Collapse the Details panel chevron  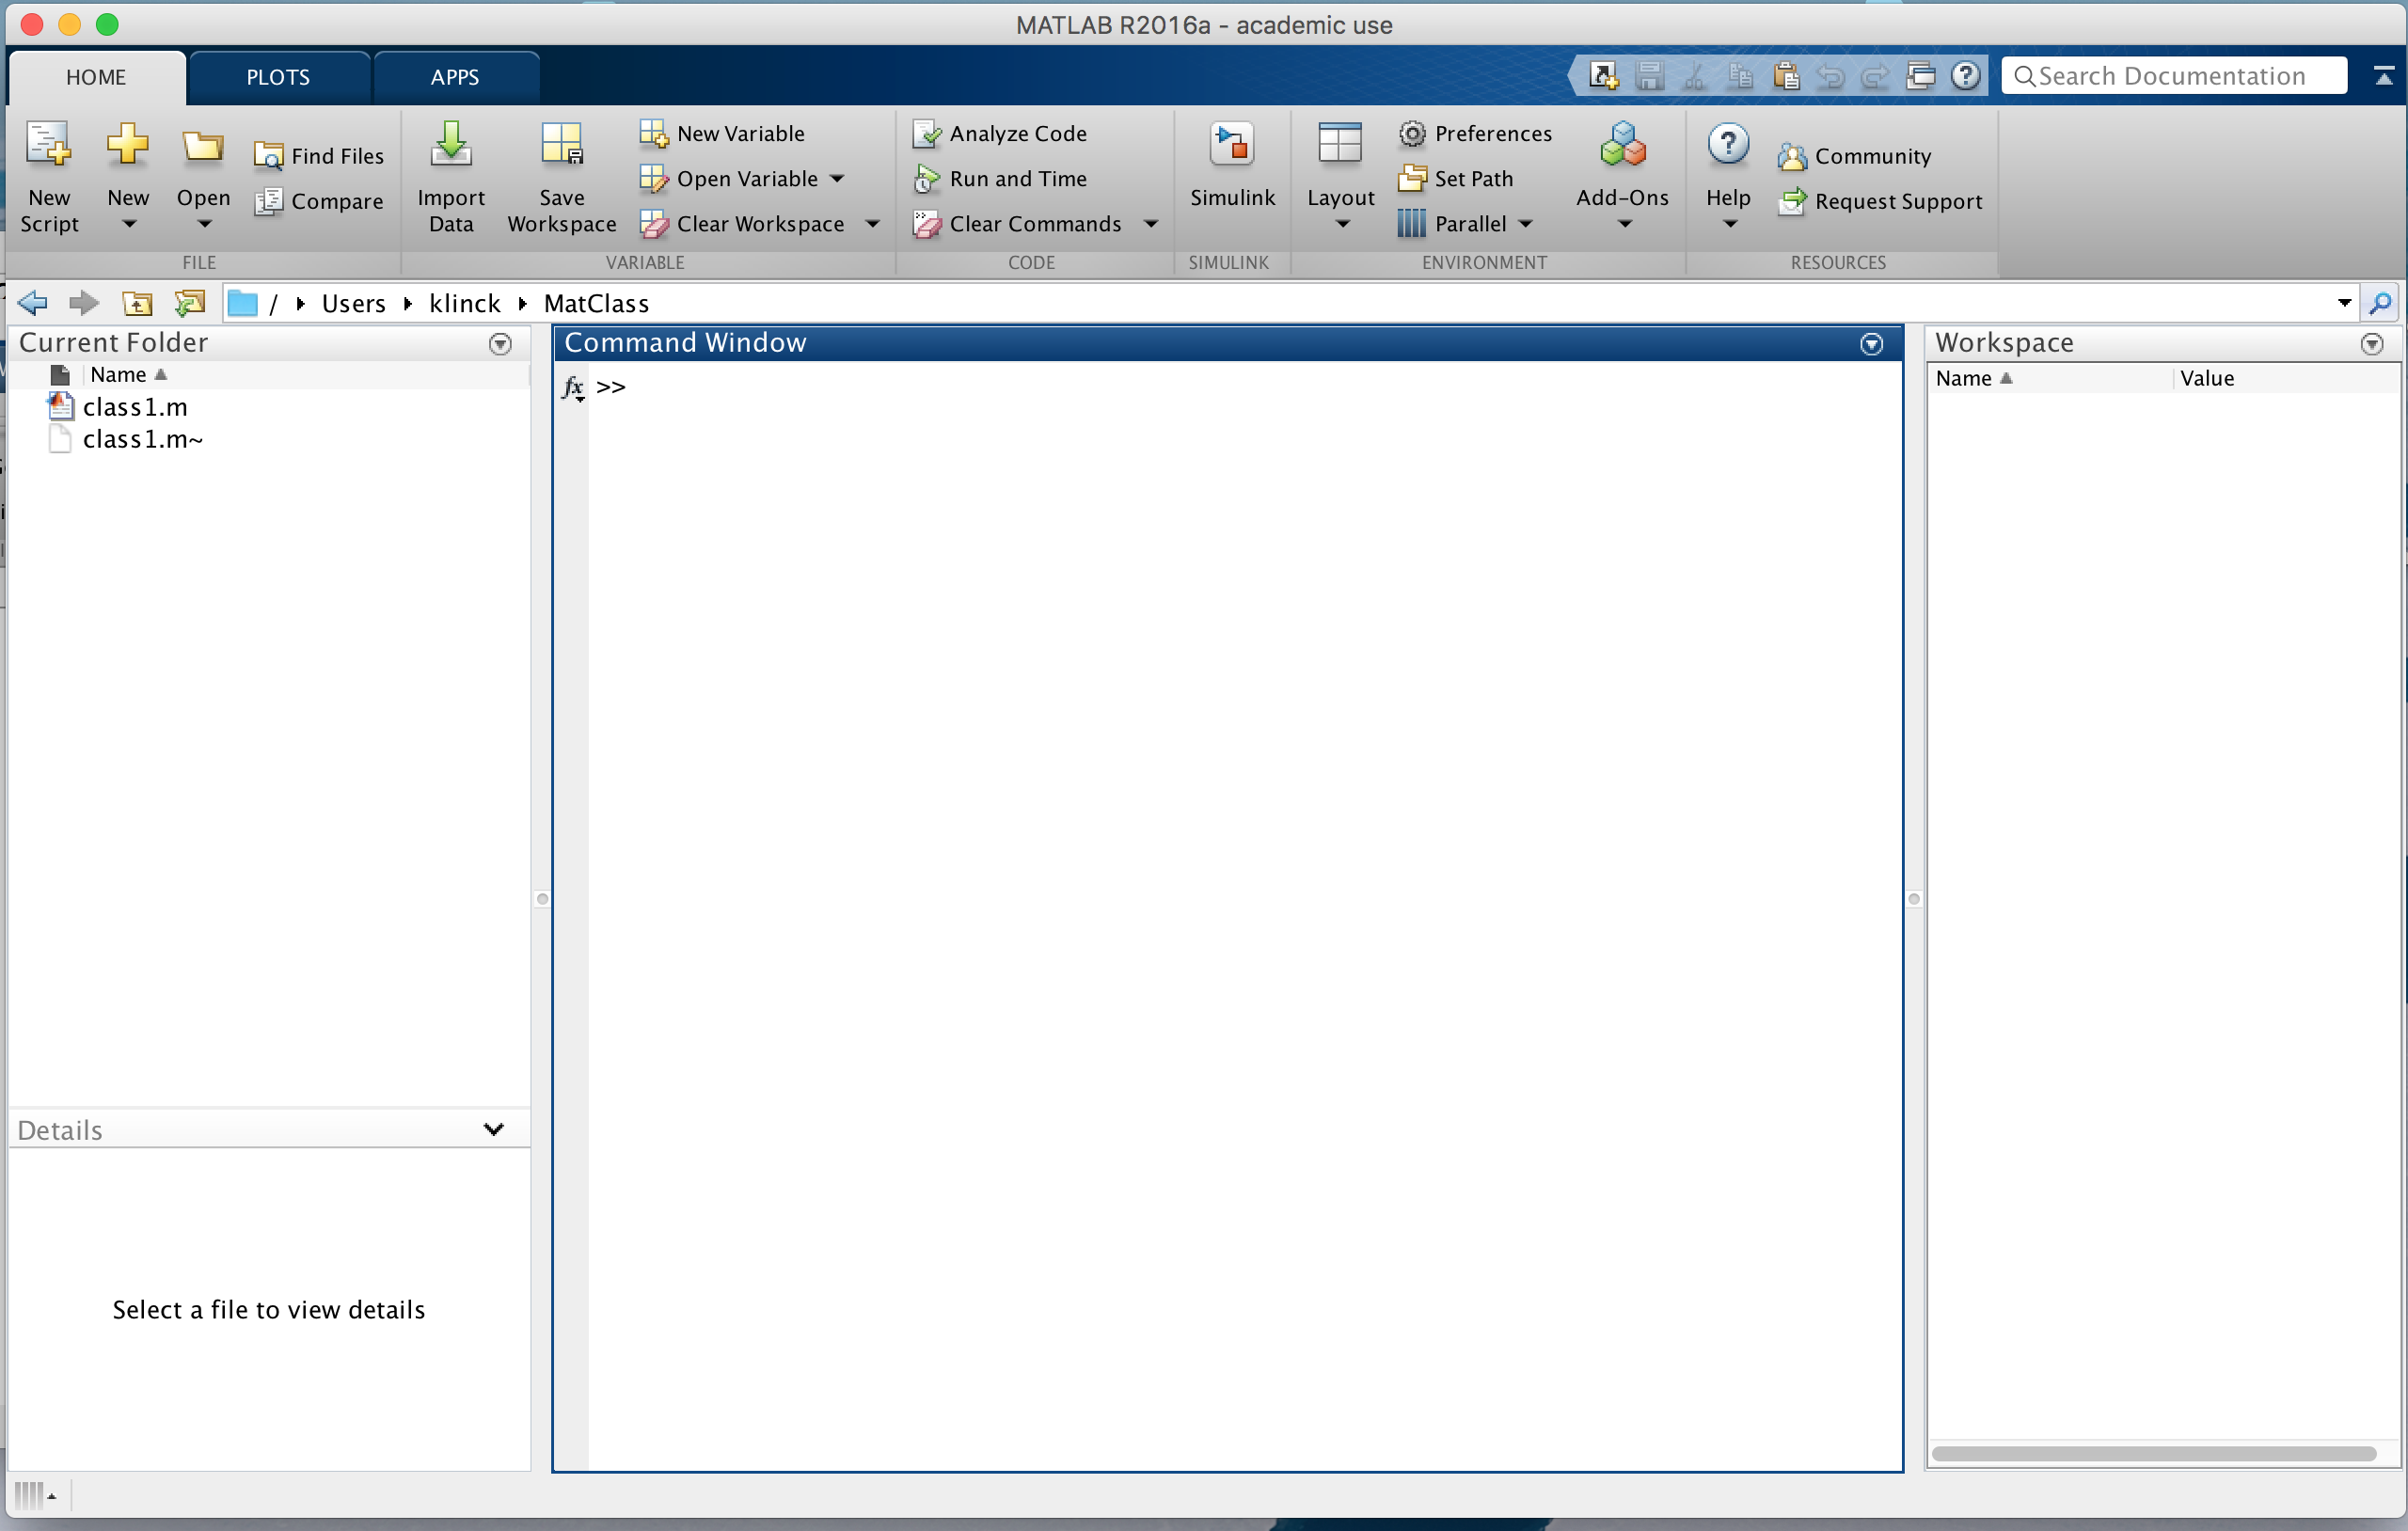tap(493, 1129)
